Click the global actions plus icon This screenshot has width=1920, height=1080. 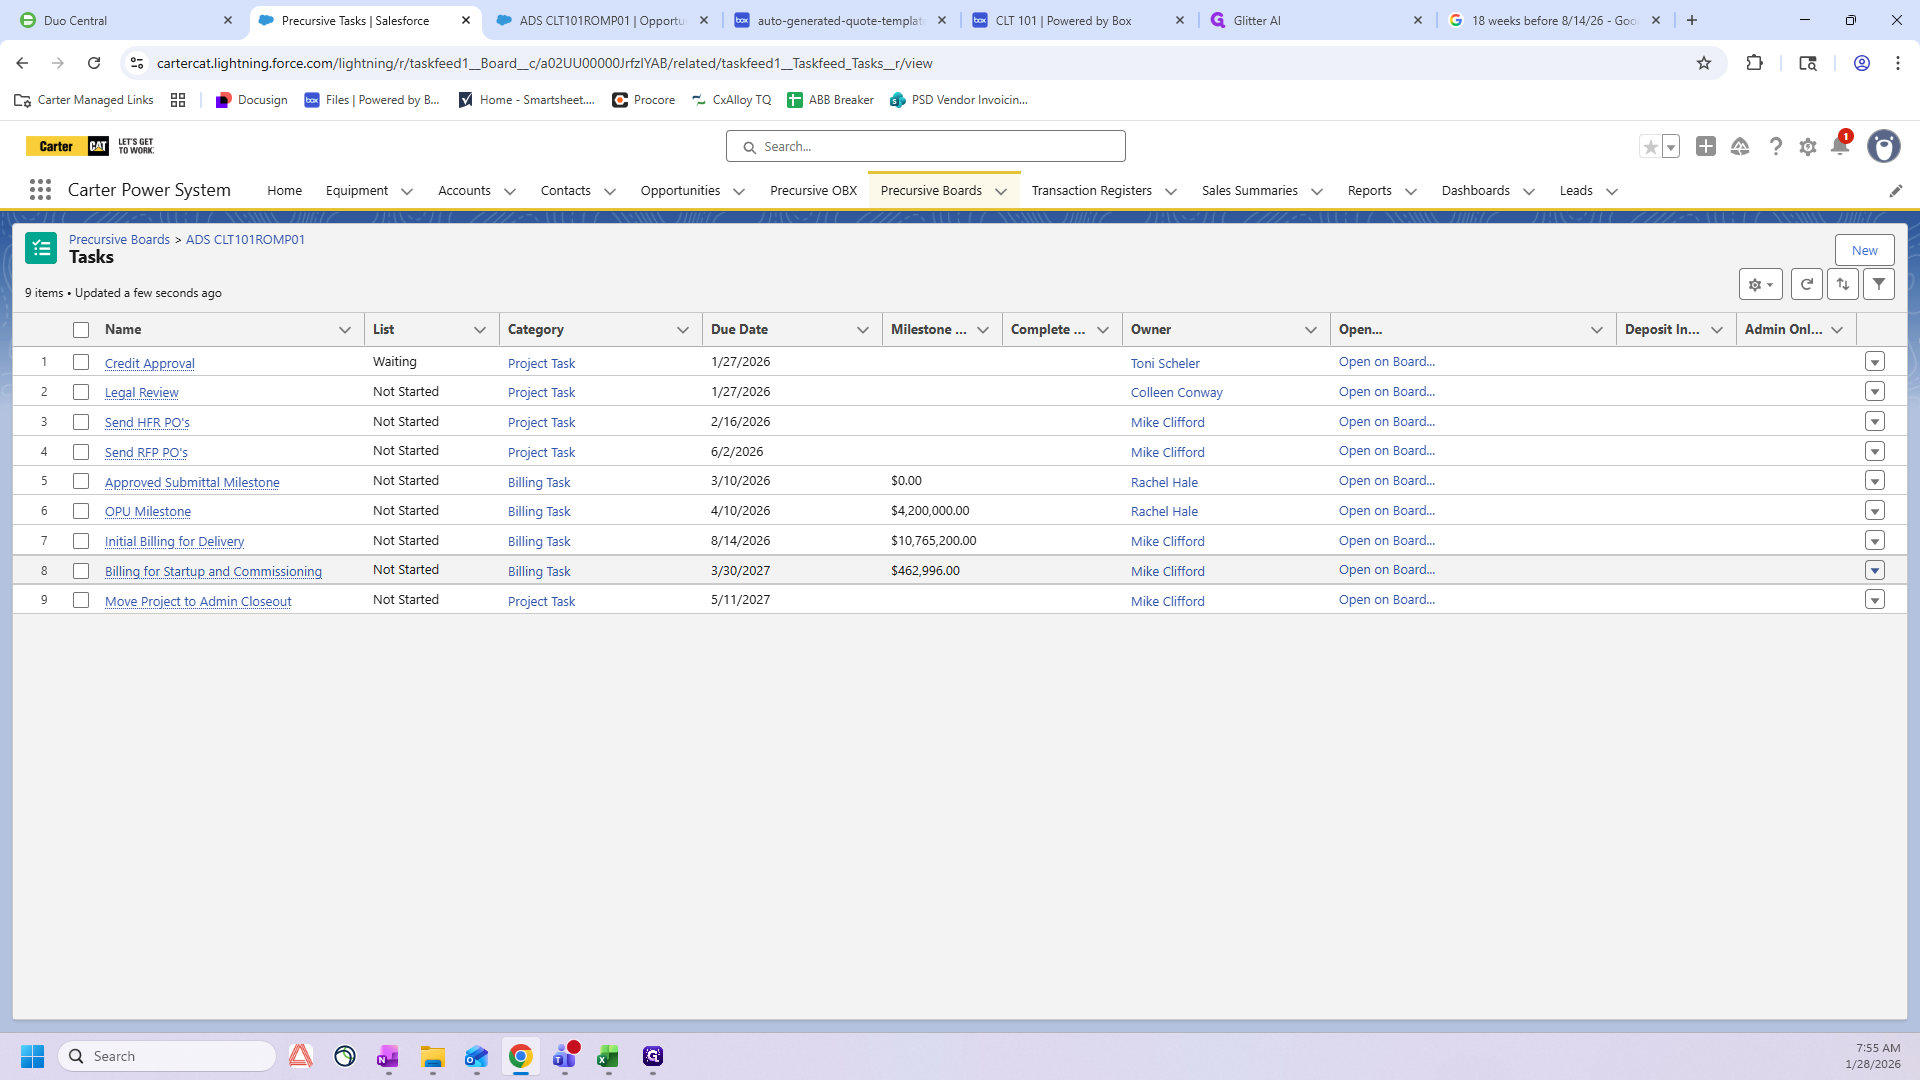(x=1706, y=147)
